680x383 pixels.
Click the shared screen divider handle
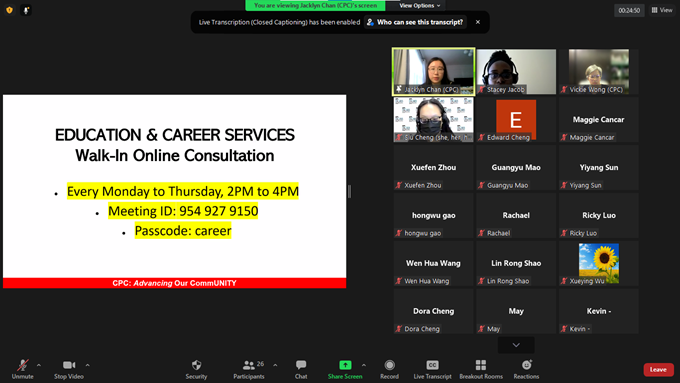[x=350, y=191]
